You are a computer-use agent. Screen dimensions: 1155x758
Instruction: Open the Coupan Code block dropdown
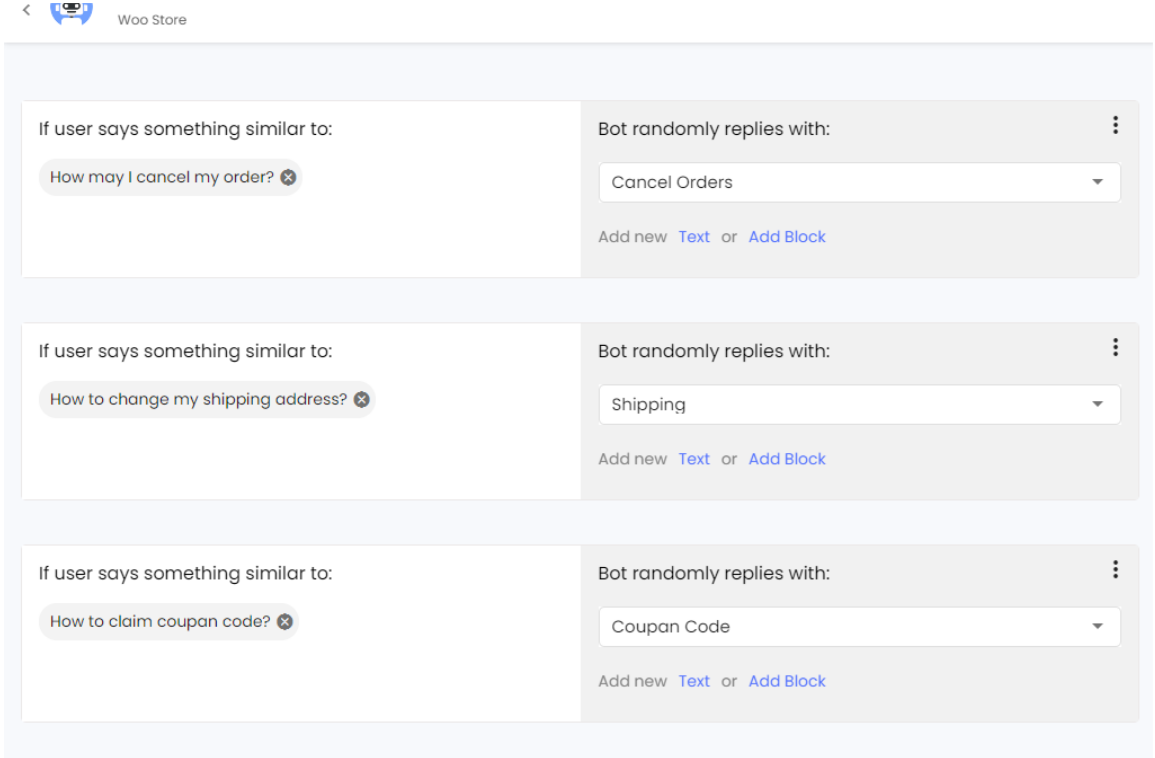click(x=859, y=627)
